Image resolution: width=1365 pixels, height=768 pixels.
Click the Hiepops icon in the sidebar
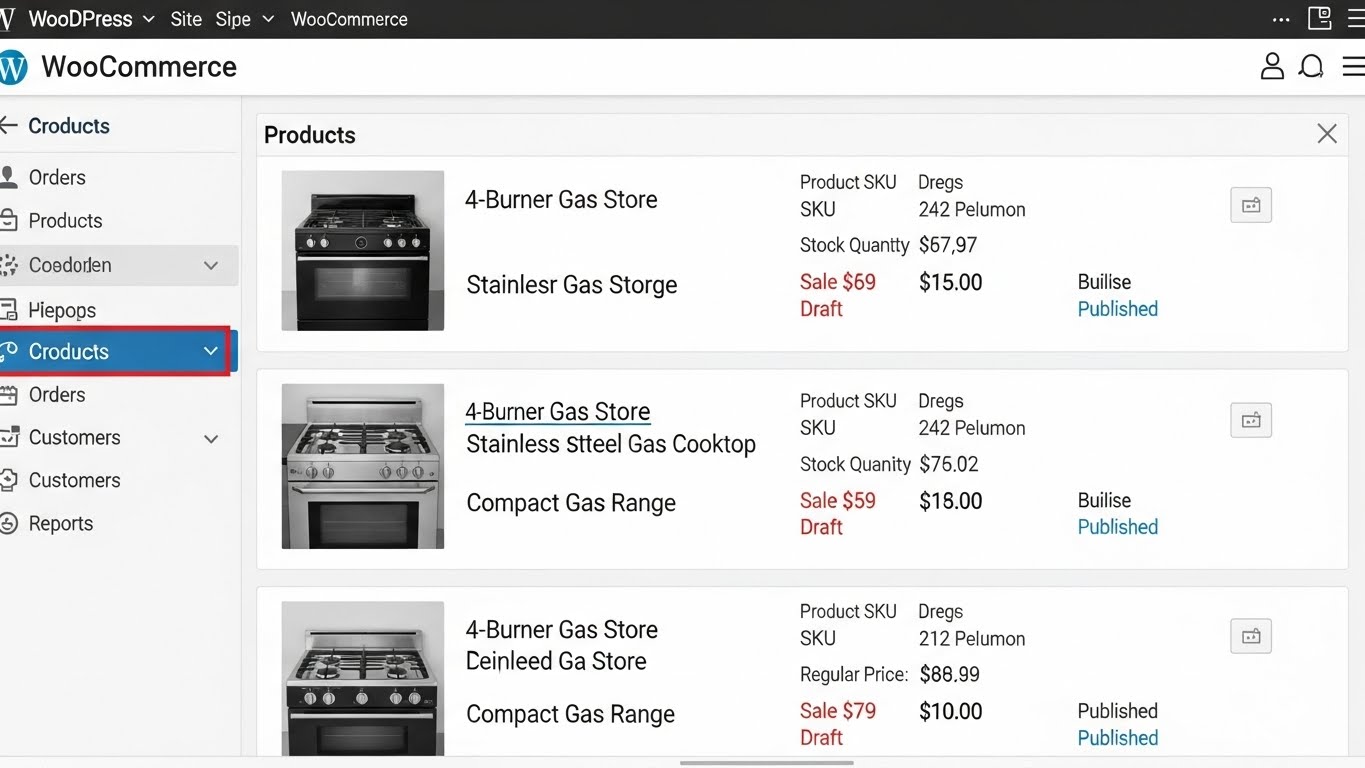pyautogui.click(x=11, y=309)
